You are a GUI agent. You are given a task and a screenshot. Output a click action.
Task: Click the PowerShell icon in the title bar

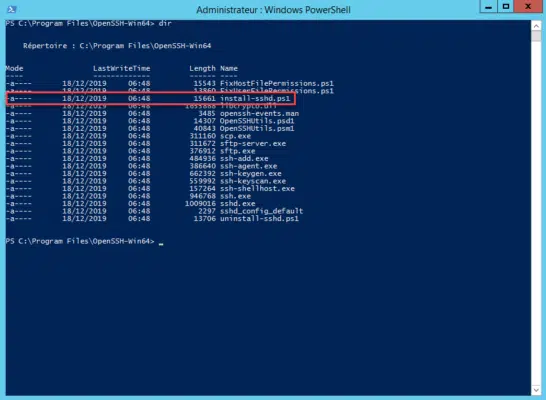[x=11, y=9]
